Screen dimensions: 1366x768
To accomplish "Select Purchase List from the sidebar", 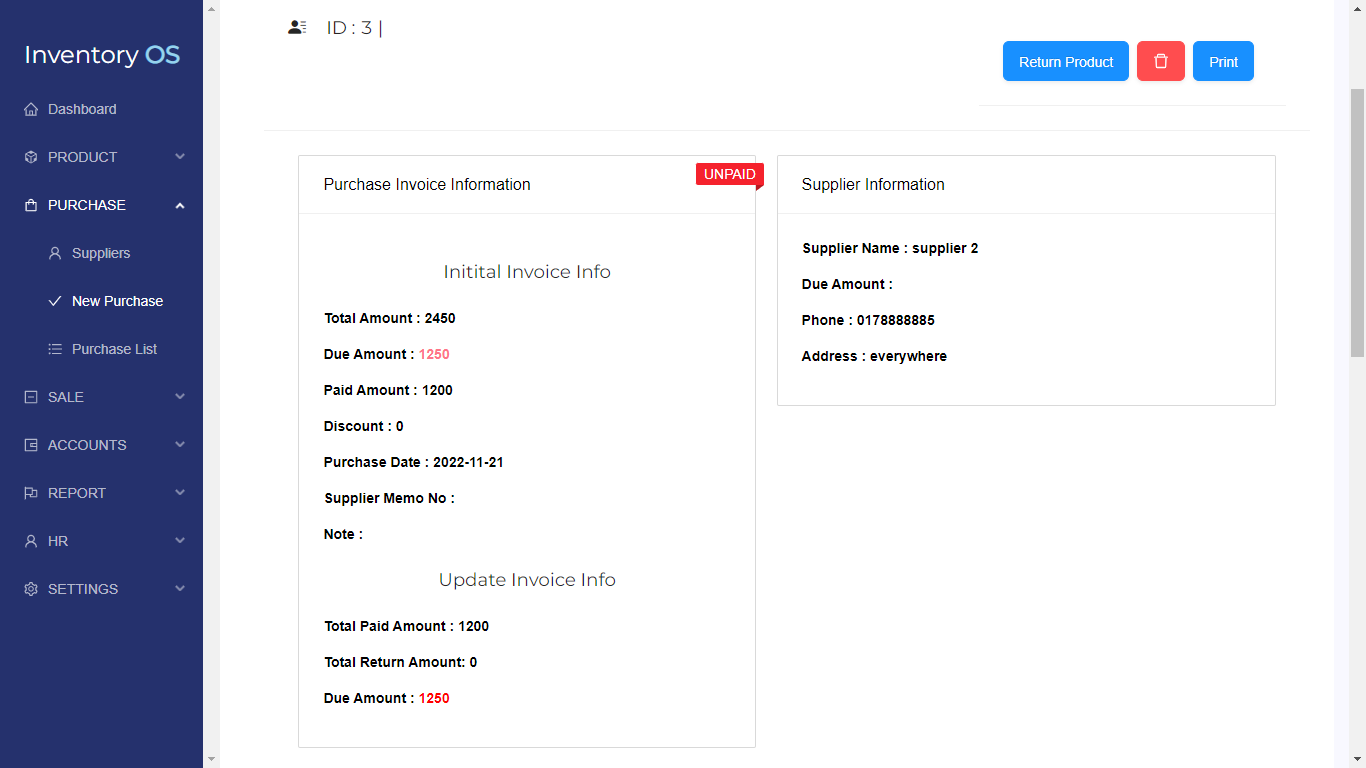I will (x=114, y=349).
